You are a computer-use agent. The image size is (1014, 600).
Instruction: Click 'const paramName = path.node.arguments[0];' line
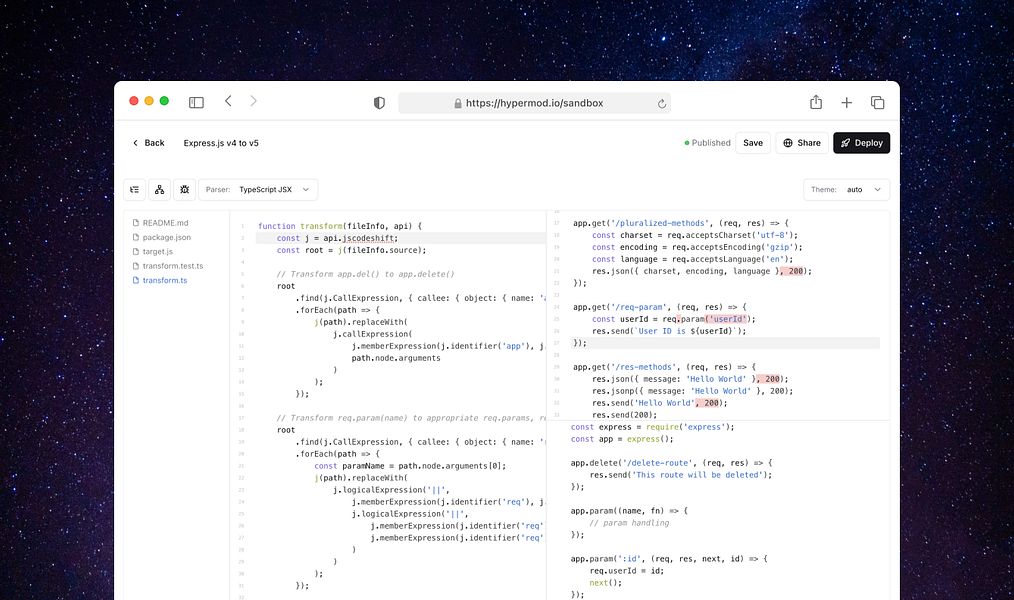[x=410, y=466]
